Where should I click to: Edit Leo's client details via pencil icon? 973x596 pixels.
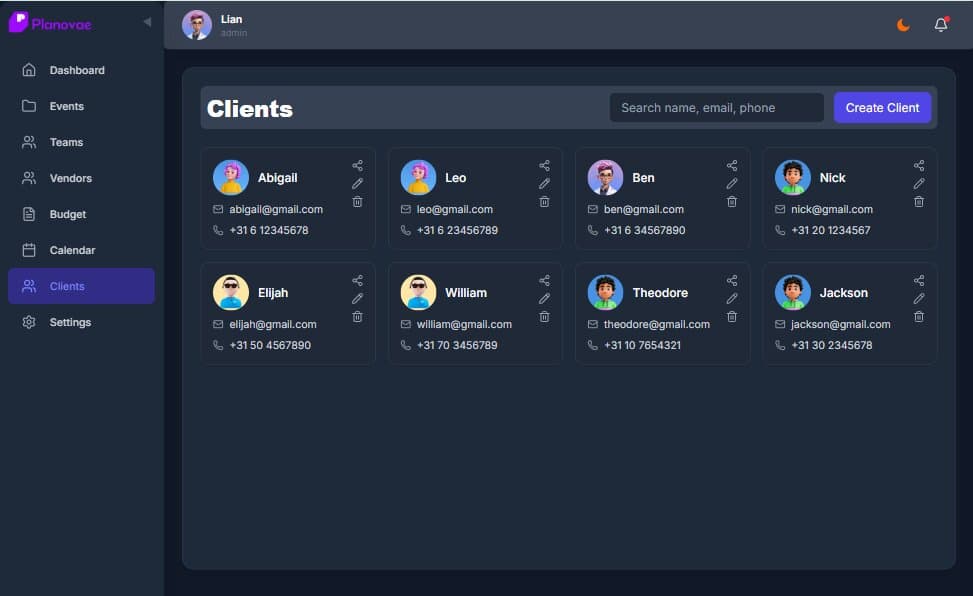(544, 183)
